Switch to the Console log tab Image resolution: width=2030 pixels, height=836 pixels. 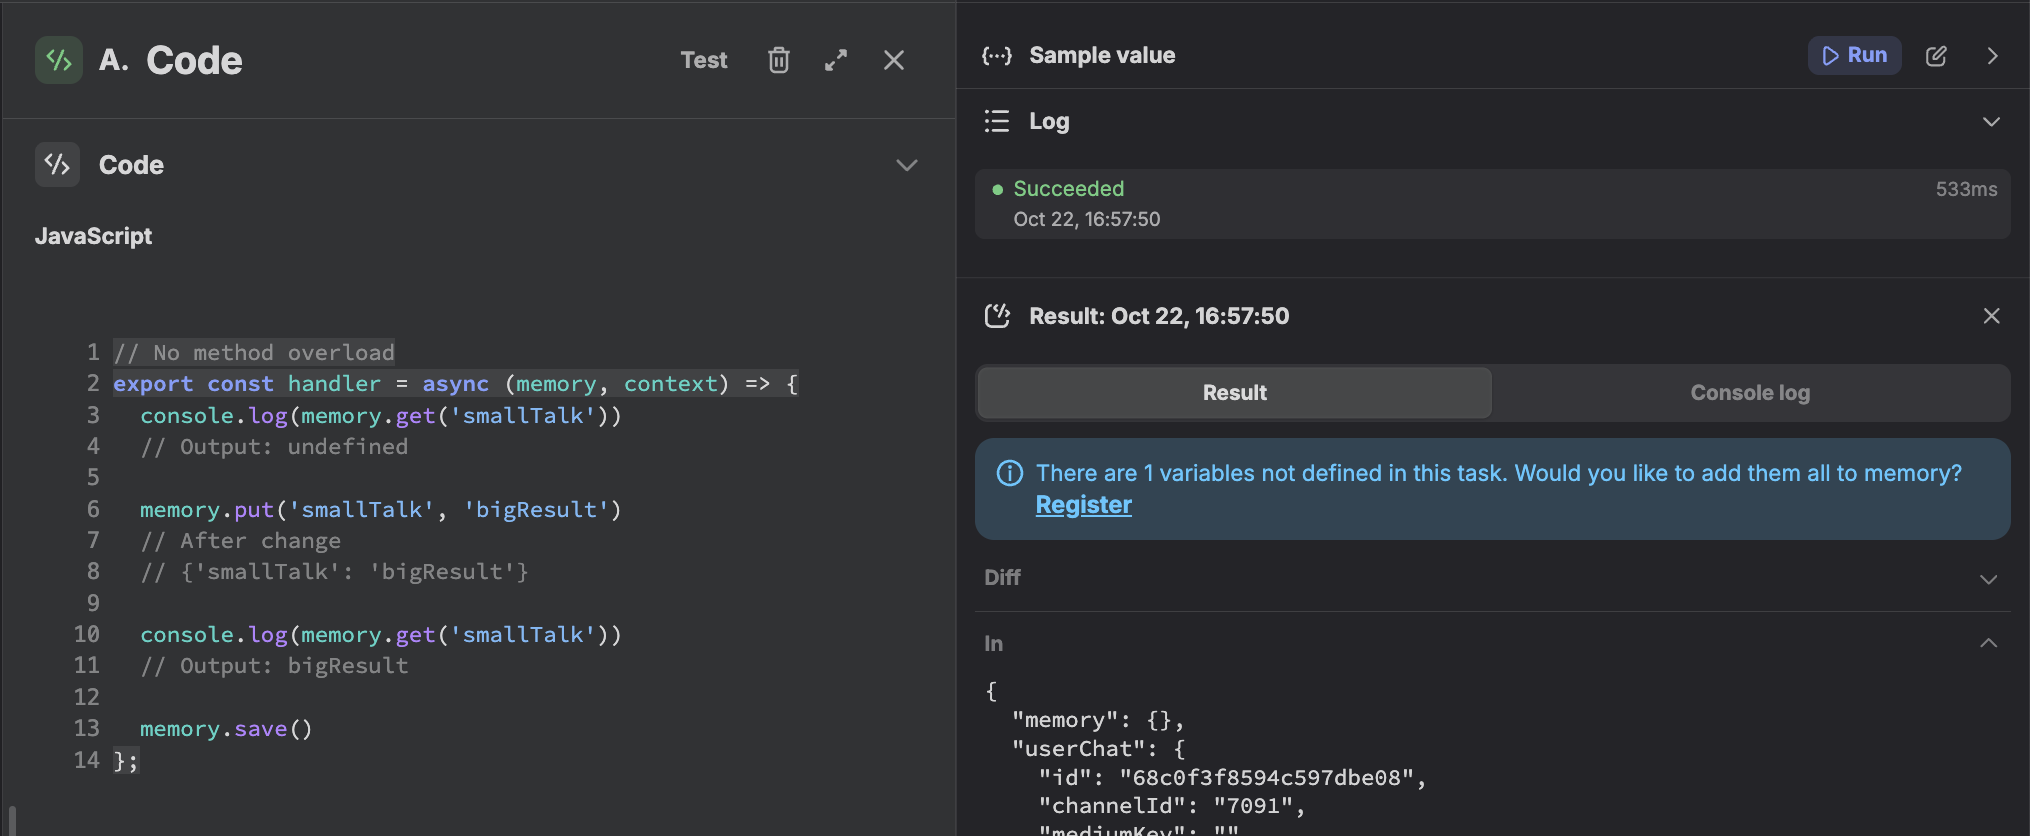(x=1749, y=393)
